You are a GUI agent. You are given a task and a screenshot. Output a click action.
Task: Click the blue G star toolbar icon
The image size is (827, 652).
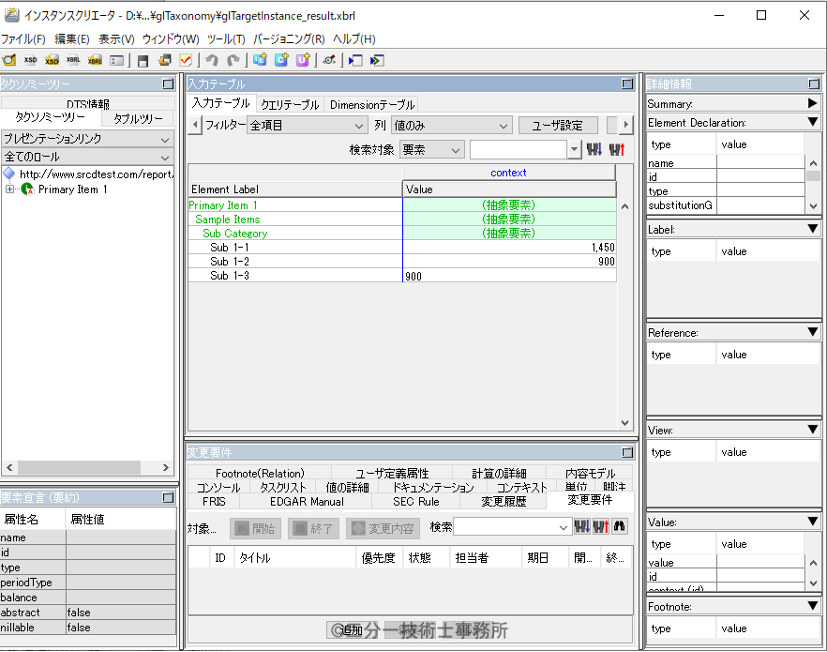(x=259, y=60)
